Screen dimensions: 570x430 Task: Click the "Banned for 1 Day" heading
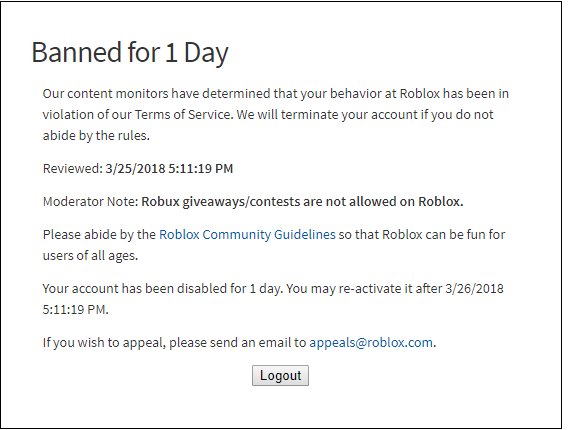coord(130,53)
